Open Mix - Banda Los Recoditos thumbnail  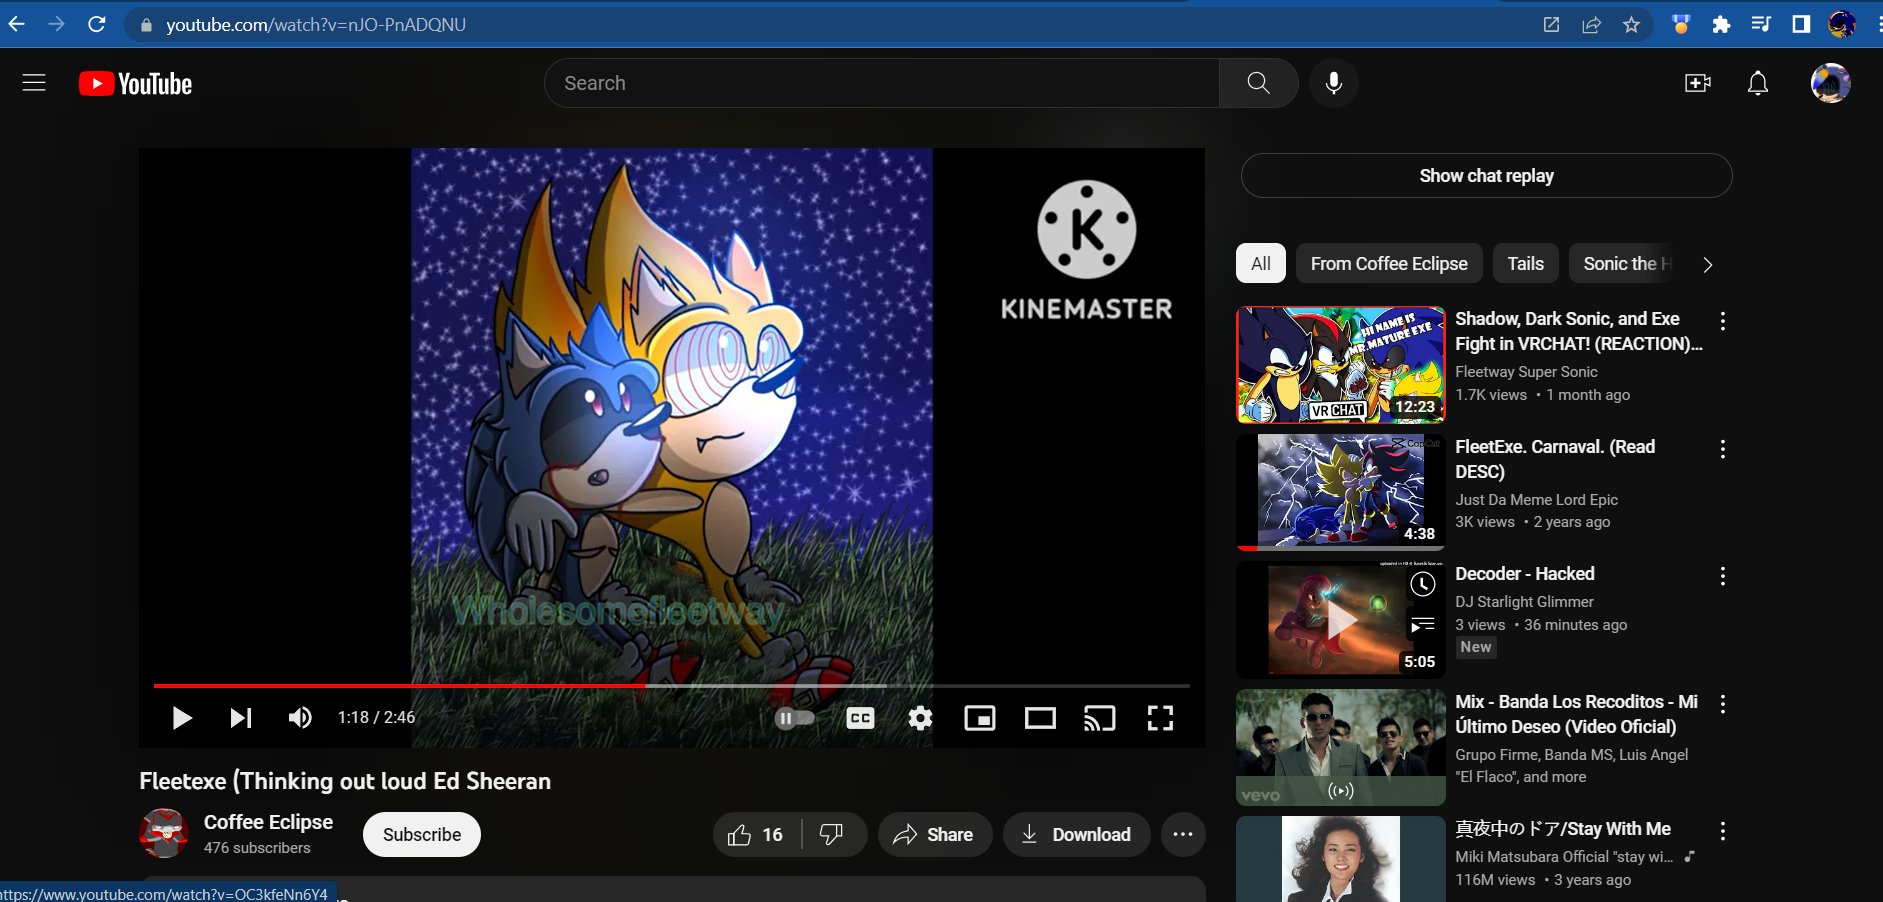pyautogui.click(x=1341, y=747)
